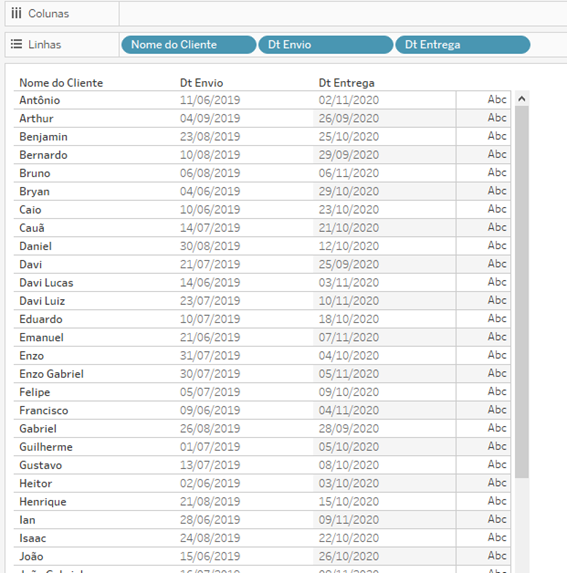Select date 04/09/2019 for Arthur

(x=210, y=118)
